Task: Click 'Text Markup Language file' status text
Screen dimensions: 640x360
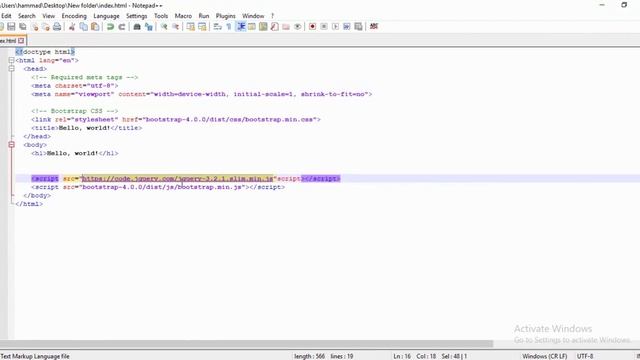Action: pyautogui.click(x=35, y=356)
